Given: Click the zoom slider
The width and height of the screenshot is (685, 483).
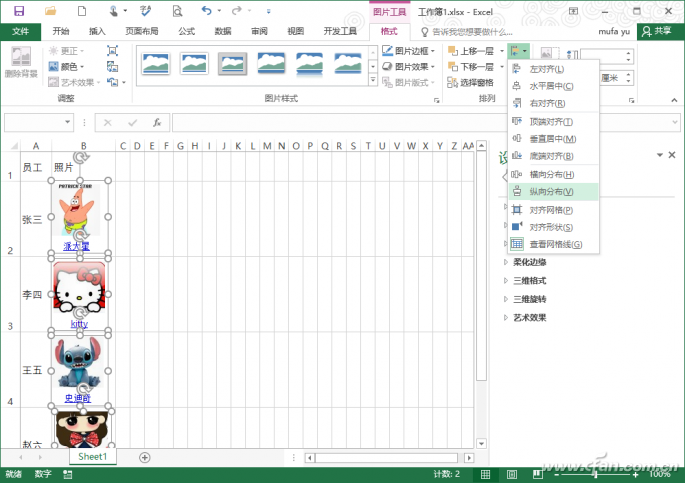Looking at the screenshot, I should pos(596,474).
